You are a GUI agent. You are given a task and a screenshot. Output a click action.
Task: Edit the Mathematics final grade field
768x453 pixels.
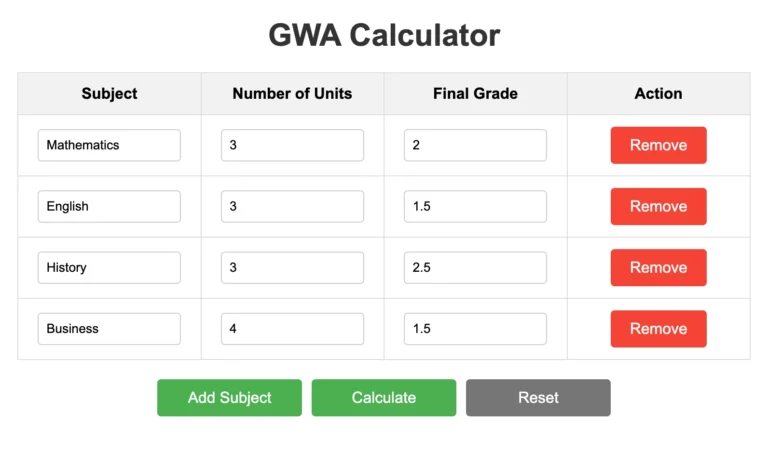475,145
